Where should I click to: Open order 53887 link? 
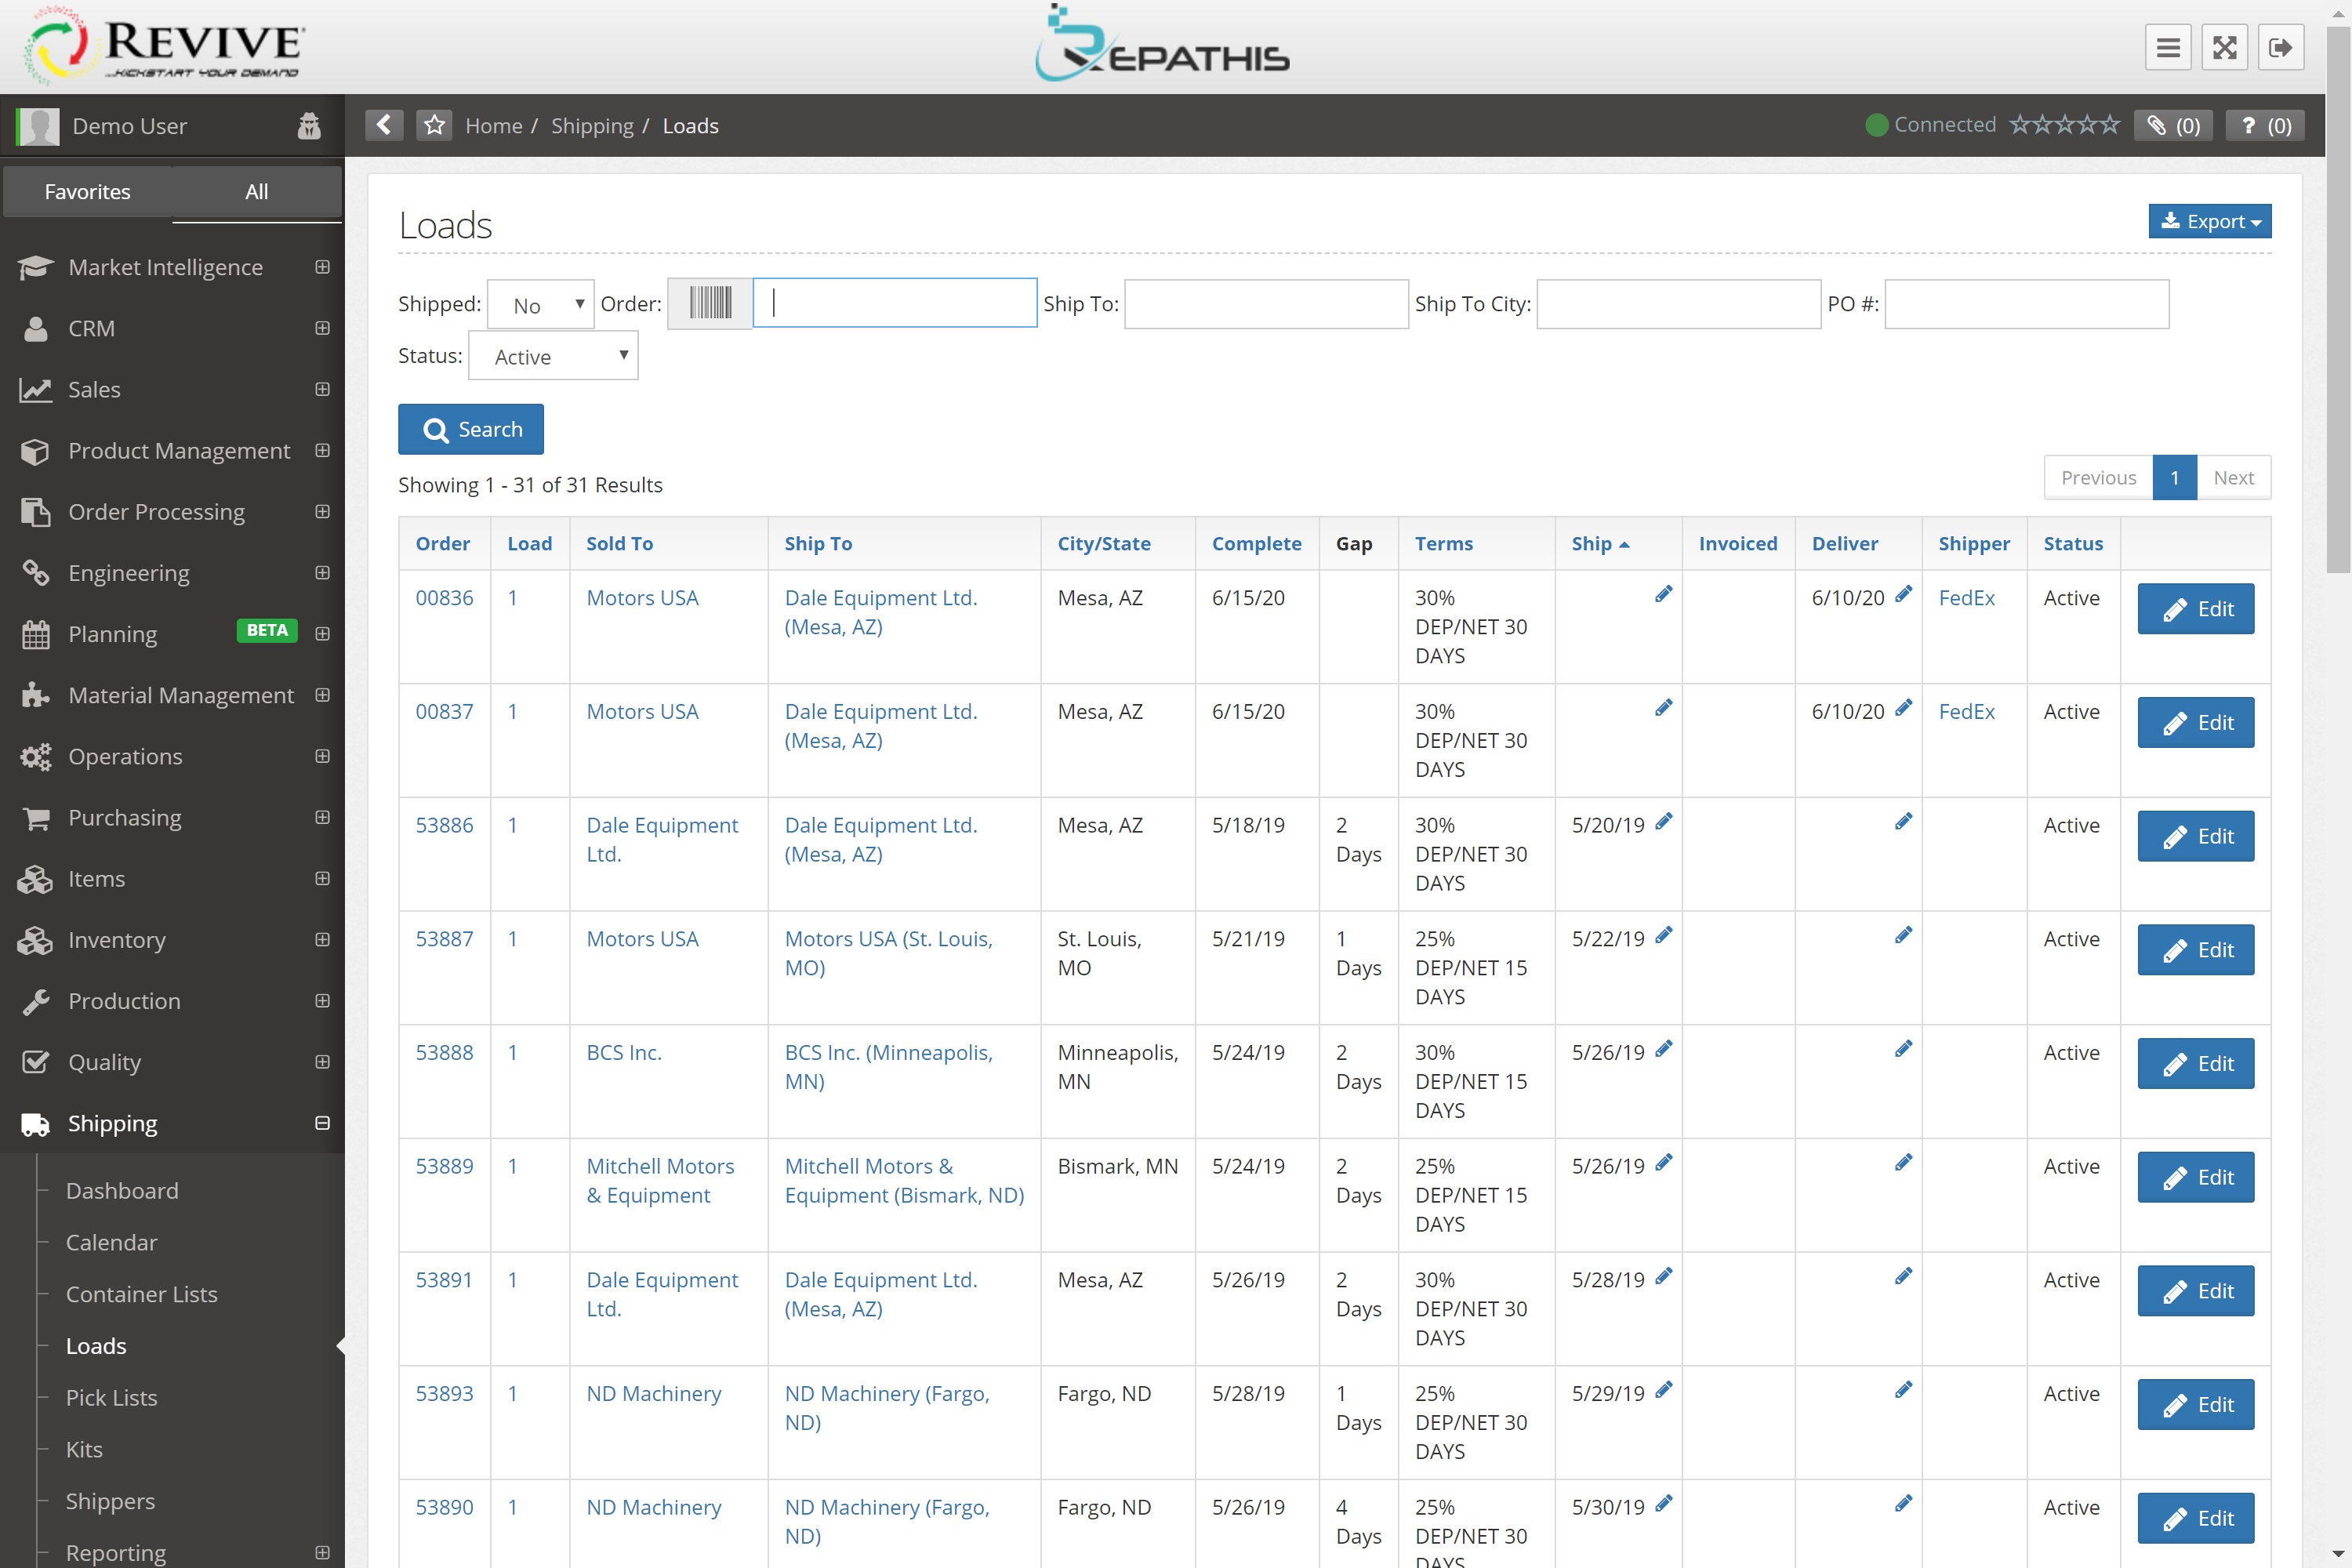pos(445,939)
